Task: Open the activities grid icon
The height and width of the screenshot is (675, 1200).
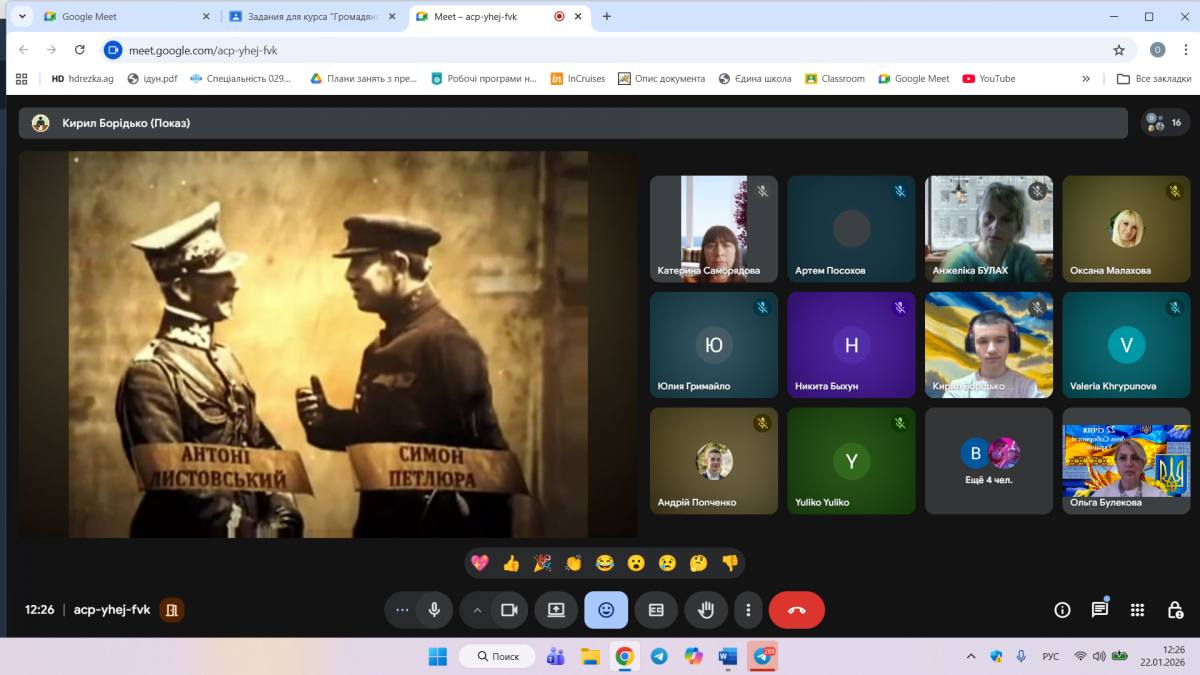Action: tap(1137, 610)
